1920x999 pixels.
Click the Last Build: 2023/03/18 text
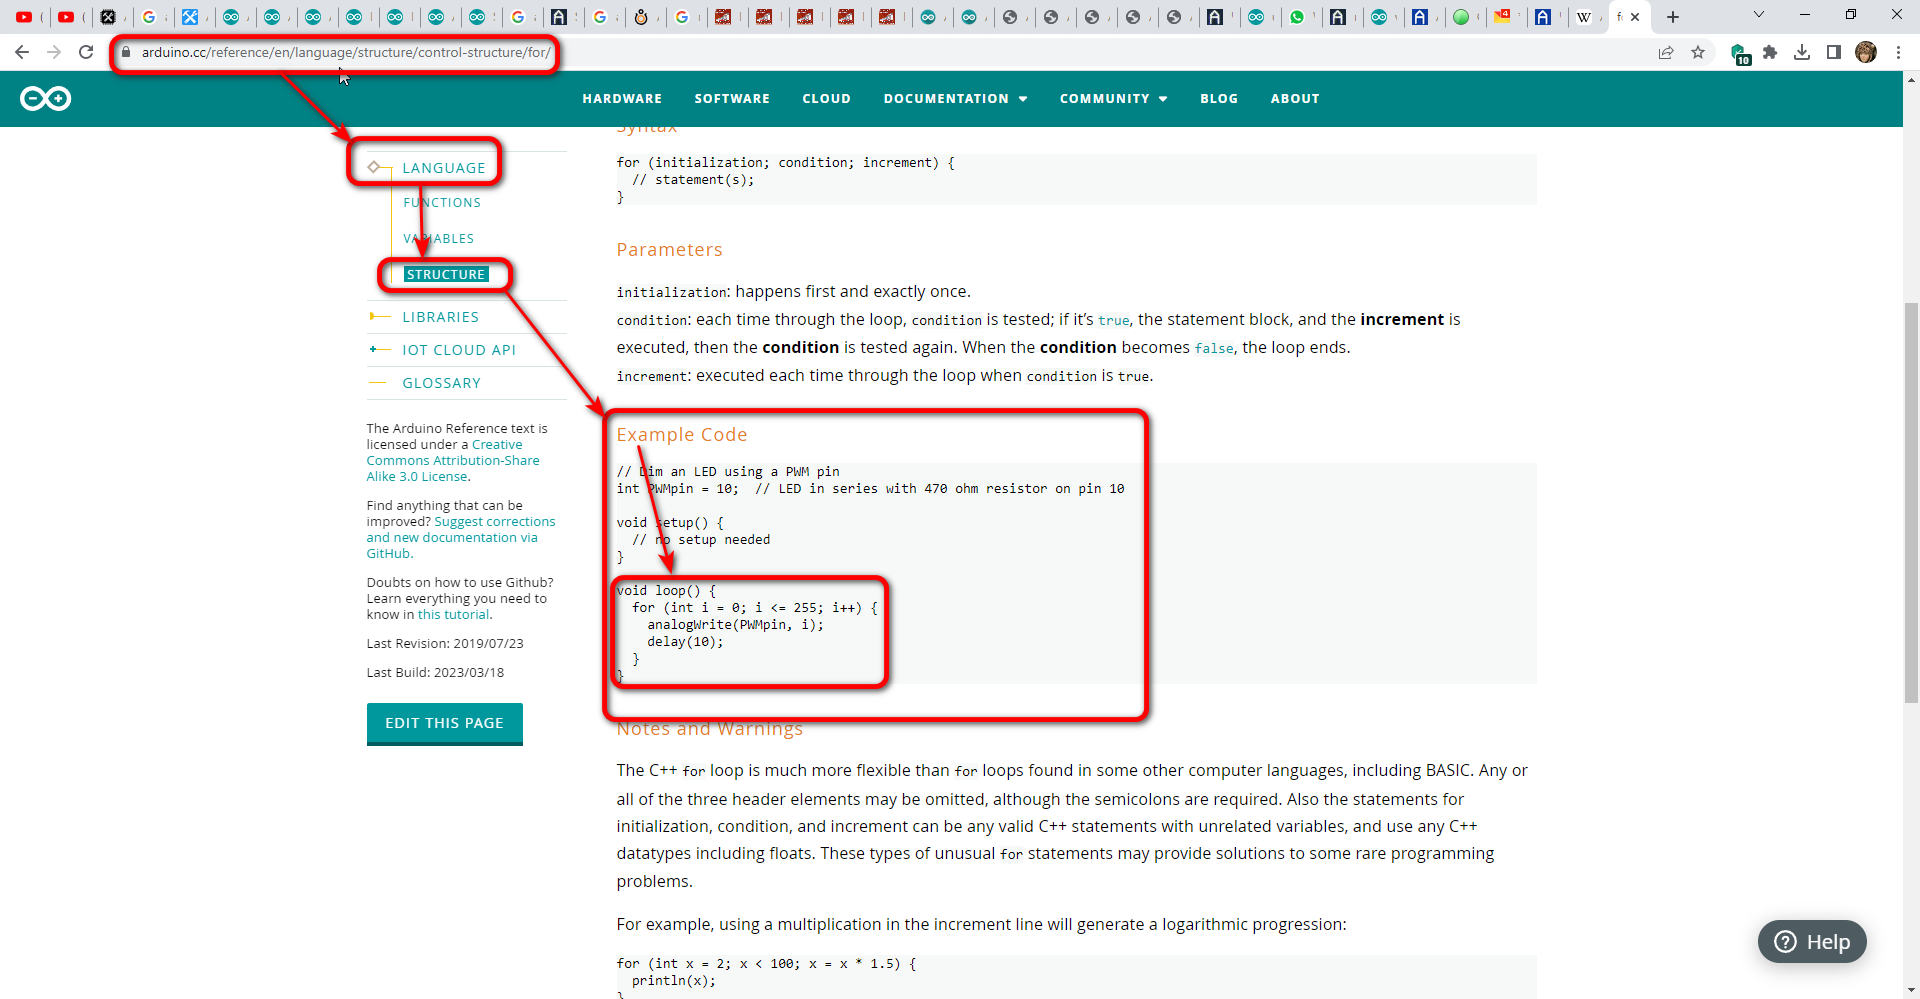point(435,673)
